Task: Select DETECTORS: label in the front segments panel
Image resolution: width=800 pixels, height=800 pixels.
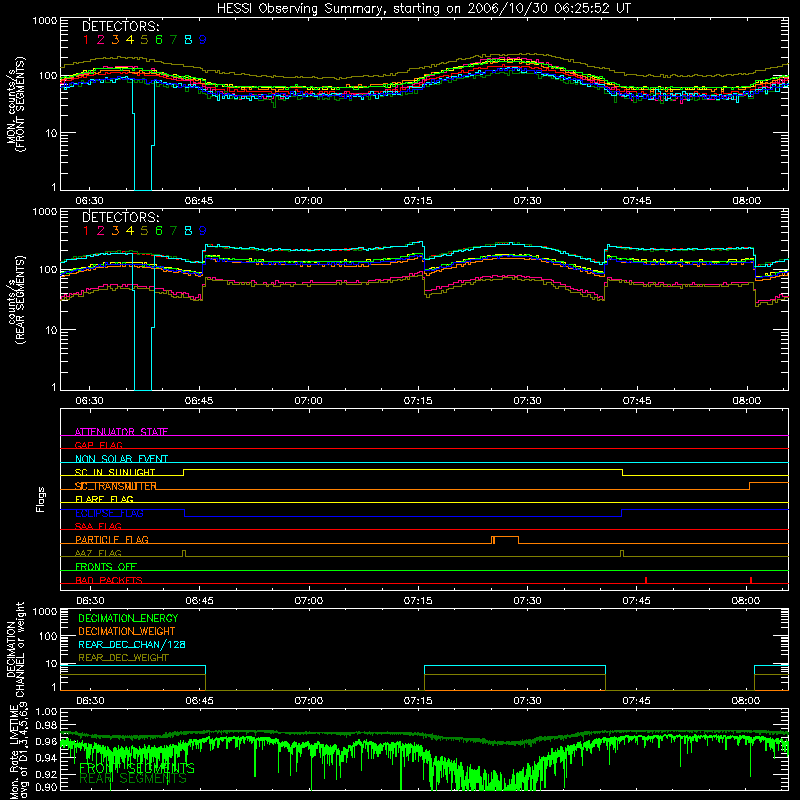Action: pos(120,26)
